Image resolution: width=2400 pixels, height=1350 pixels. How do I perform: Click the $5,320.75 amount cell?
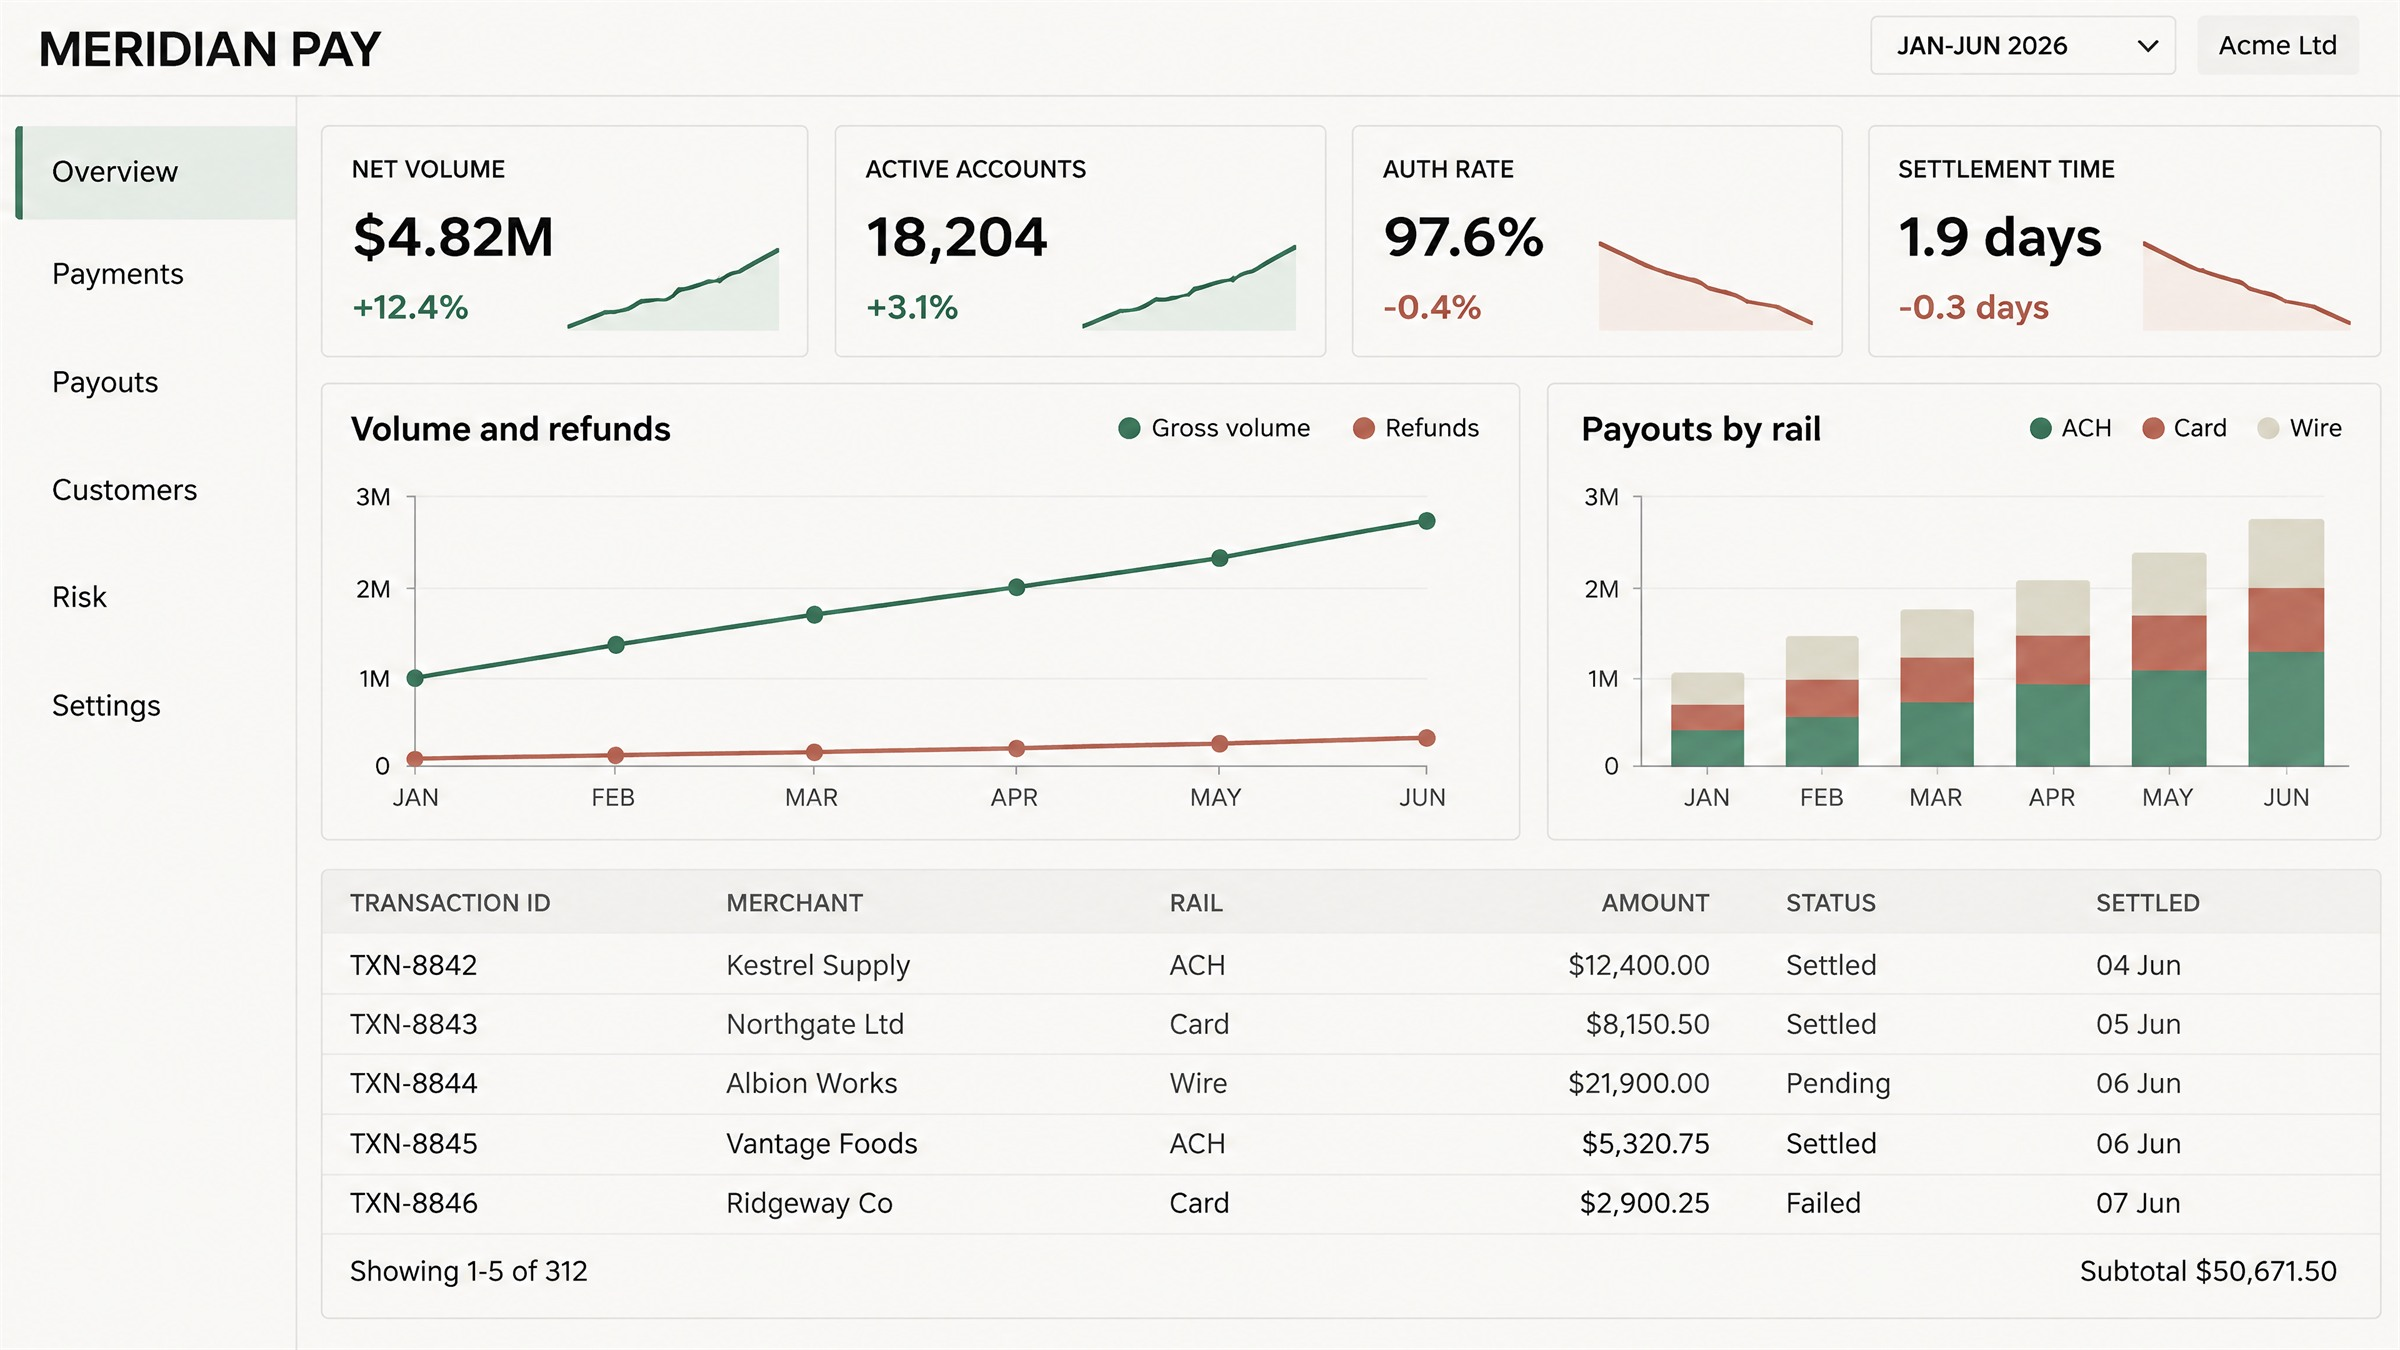click(1646, 1143)
